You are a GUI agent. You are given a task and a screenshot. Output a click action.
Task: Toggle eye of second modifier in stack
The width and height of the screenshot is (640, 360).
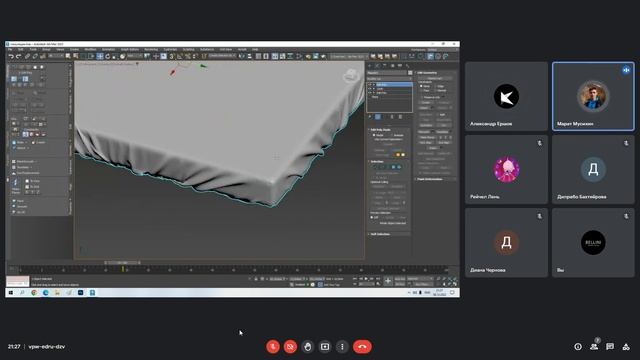point(369,89)
